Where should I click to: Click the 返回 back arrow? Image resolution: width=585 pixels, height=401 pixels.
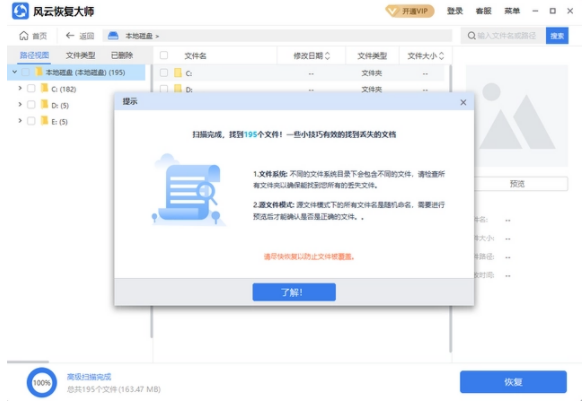tap(70, 35)
